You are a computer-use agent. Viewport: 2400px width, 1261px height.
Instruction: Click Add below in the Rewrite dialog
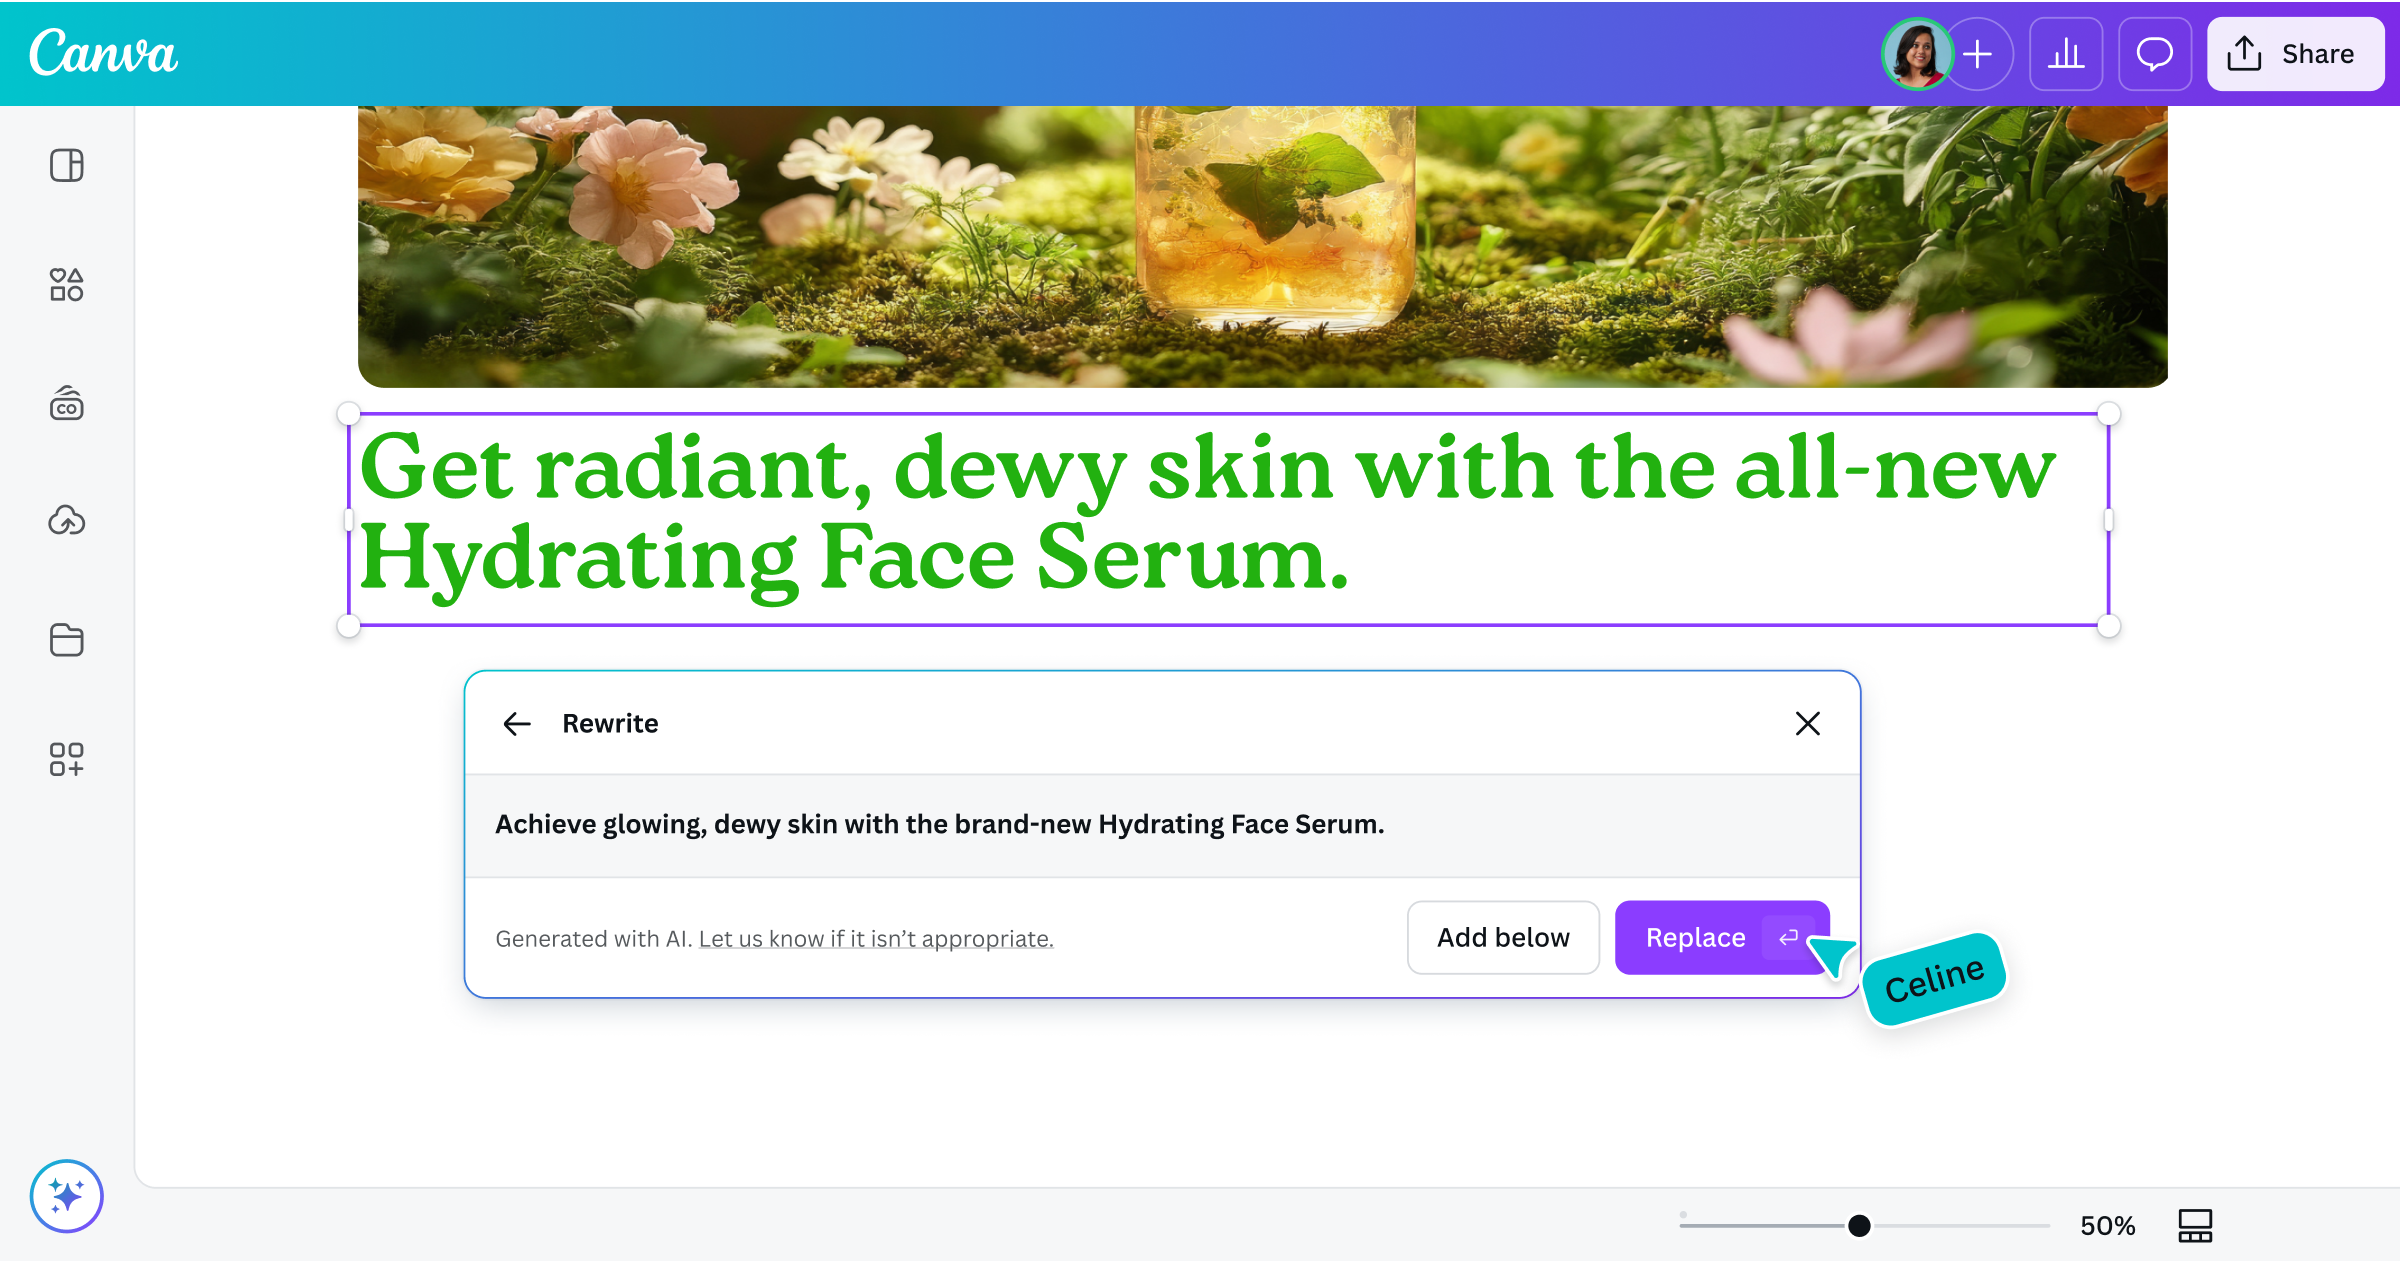[1503, 937]
